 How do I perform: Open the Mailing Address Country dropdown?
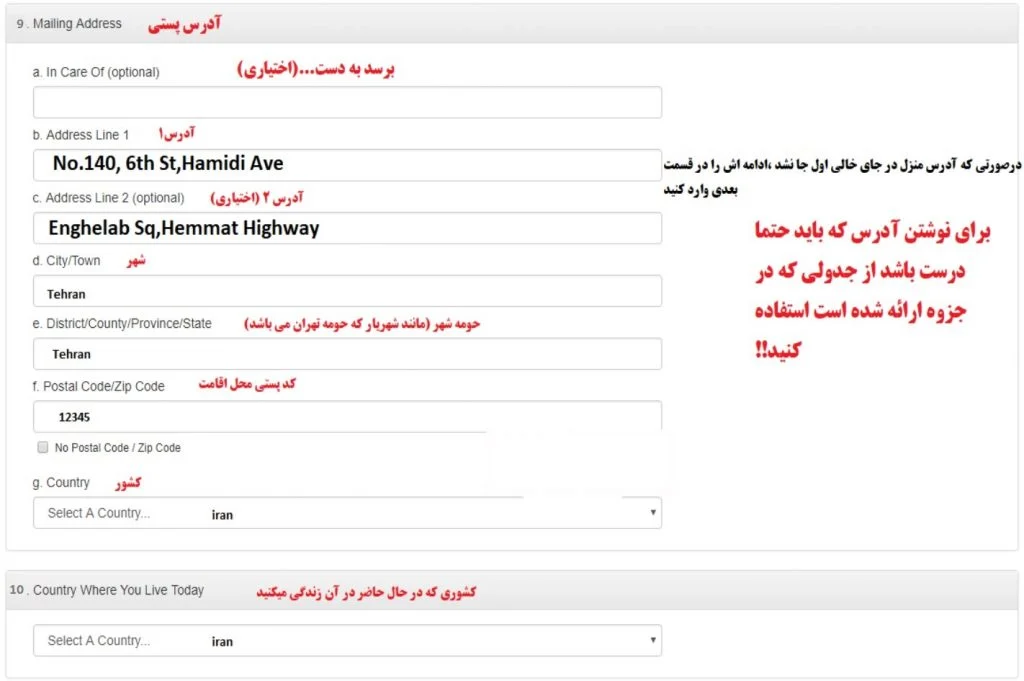347,513
